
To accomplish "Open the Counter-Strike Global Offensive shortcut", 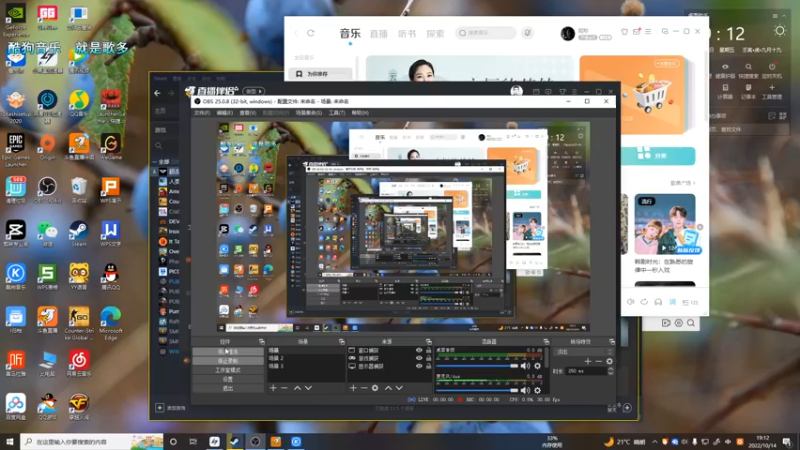I will 79,323.
